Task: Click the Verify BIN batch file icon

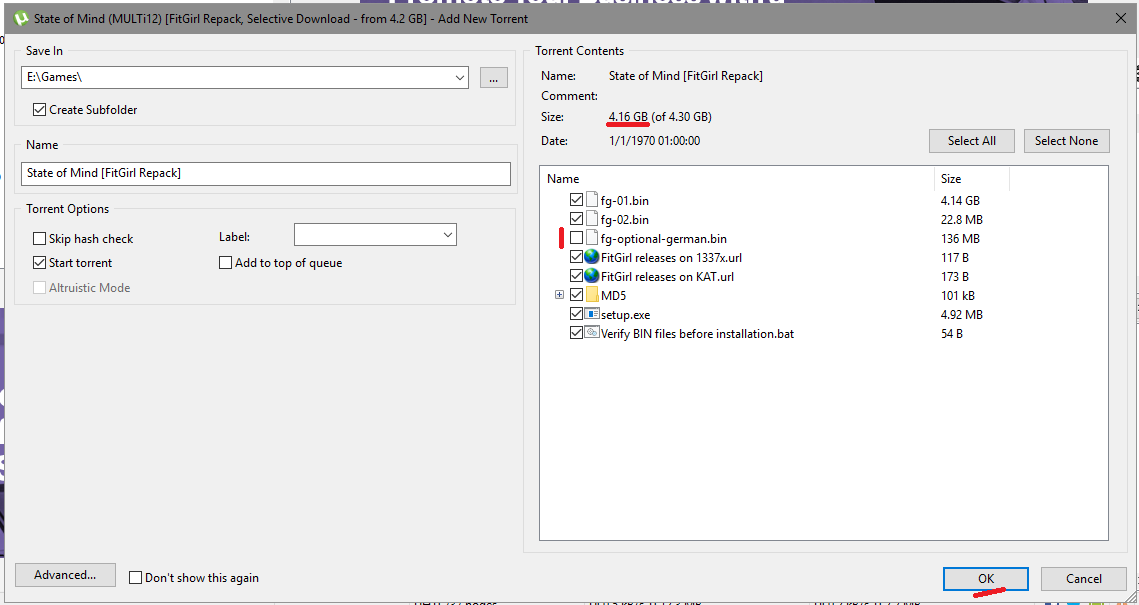Action: click(x=591, y=333)
